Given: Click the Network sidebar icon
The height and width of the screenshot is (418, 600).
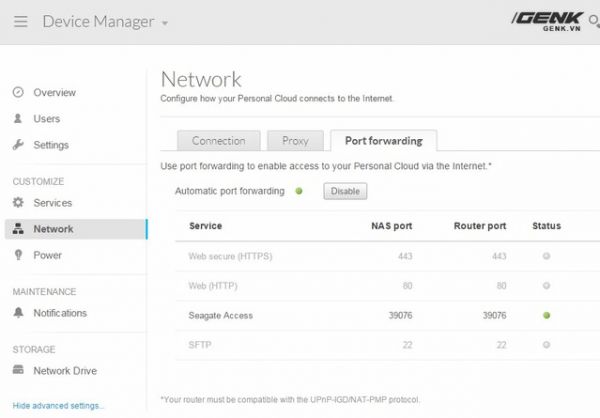Looking at the screenshot, I should [18, 229].
